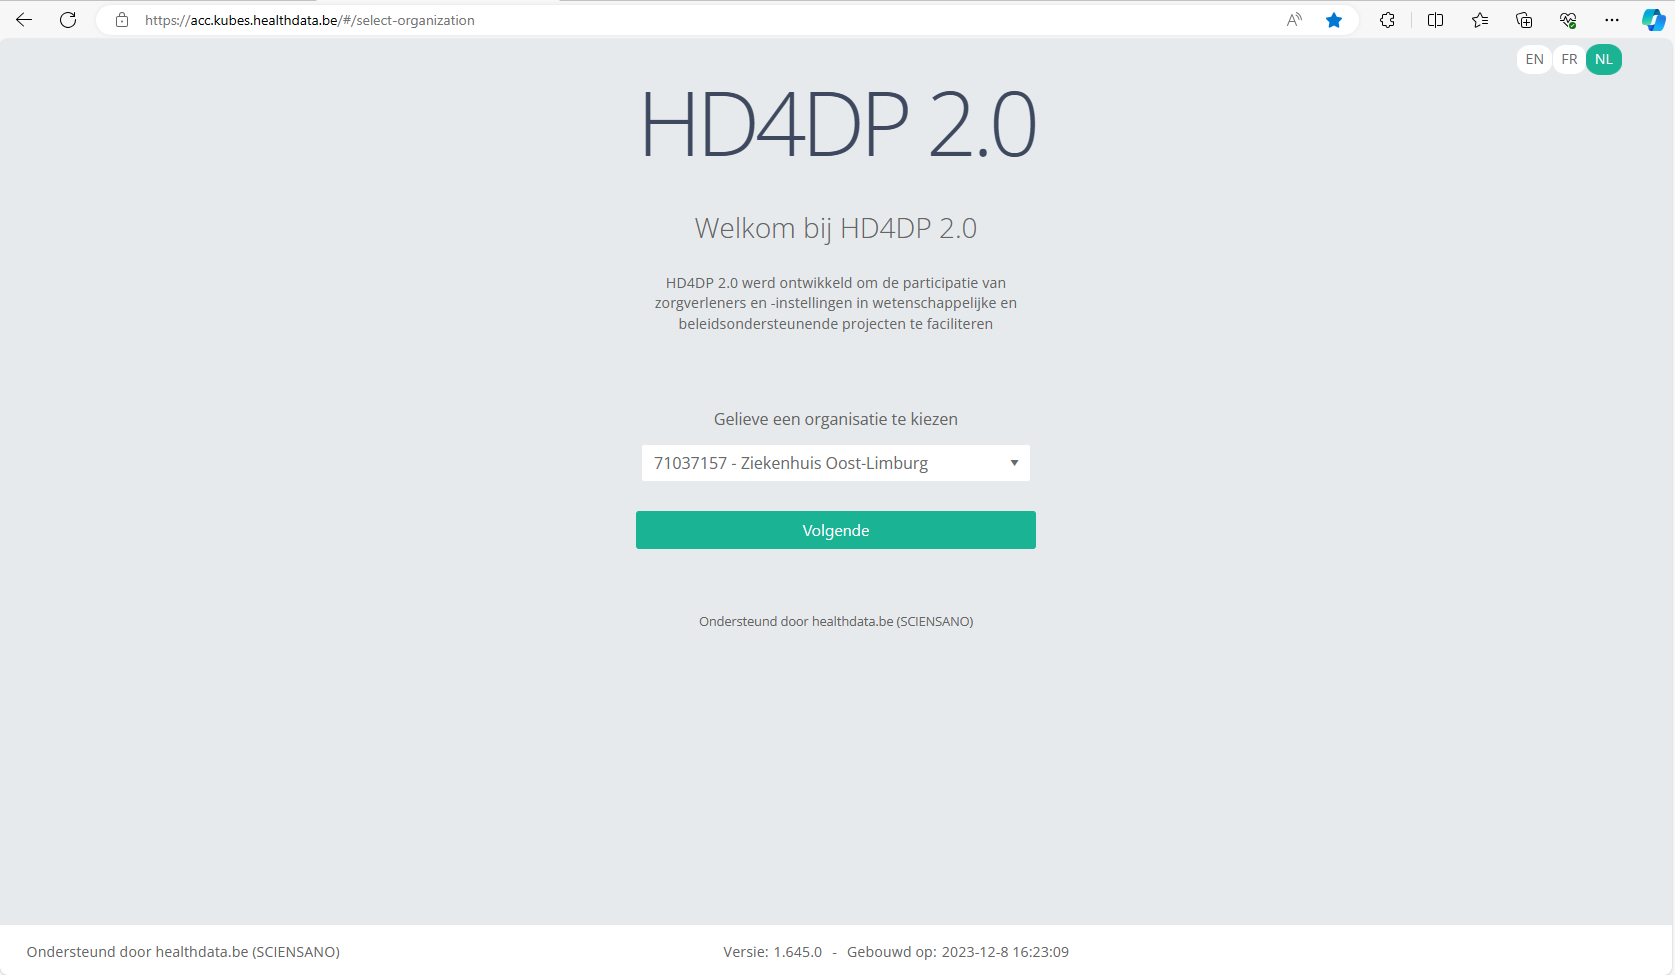This screenshot has width=1675, height=975.
Task: Go back to the previous page
Action: pos(24,20)
